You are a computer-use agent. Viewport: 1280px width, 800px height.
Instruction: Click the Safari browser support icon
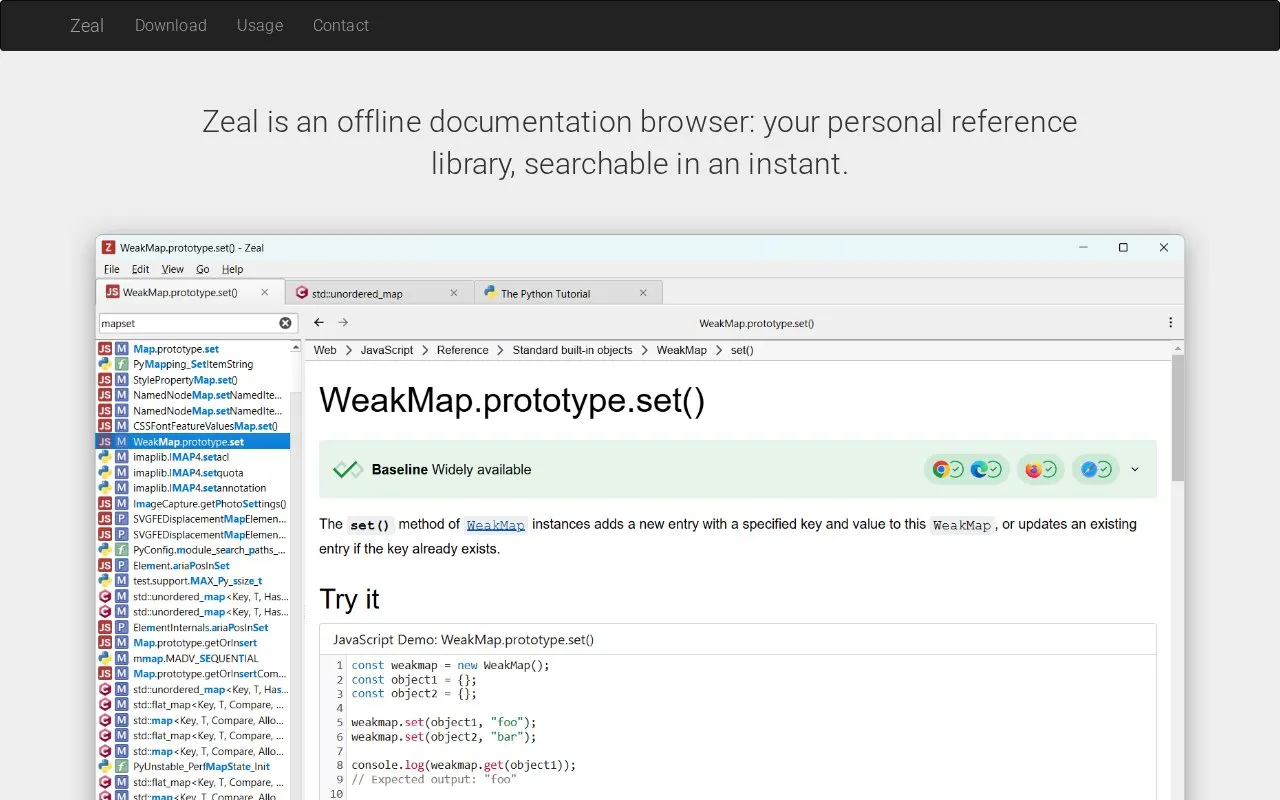click(x=1088, y=469)
